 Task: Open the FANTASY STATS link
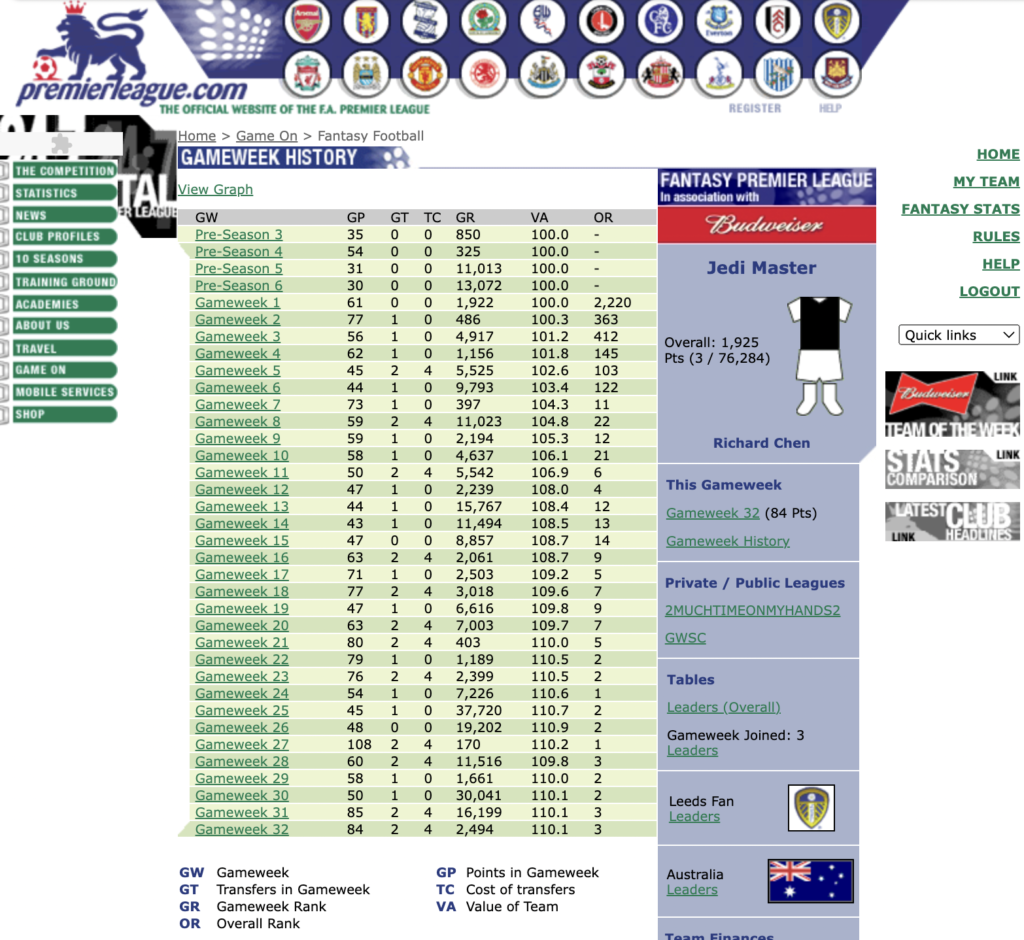[961, 209]
